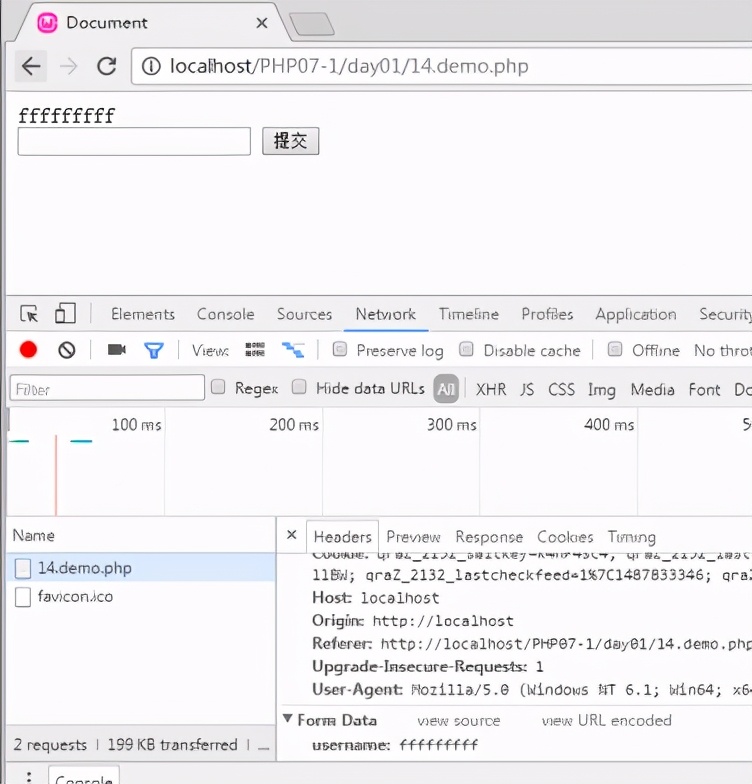Click the username form data value
Image resolution: width=752 pixels, height=784 pixels.
pyautogui.click(x=438, y=745)
